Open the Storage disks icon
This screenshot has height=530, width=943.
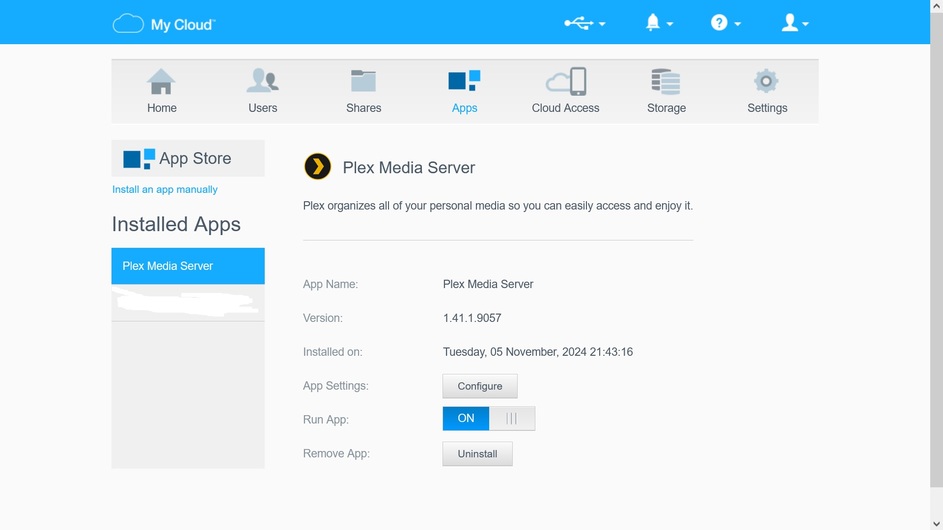(x=666, y=81)
